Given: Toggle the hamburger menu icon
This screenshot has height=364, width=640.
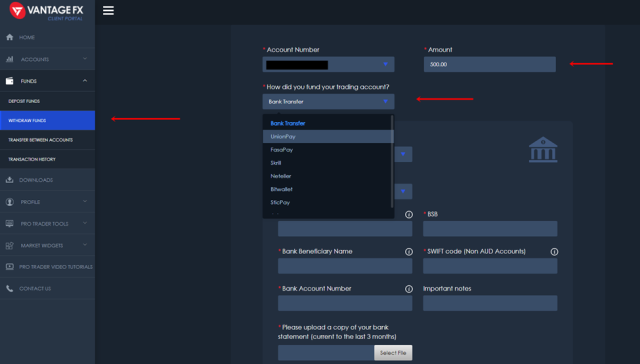Looking at the screenshot, I should (x=108, y=11).
